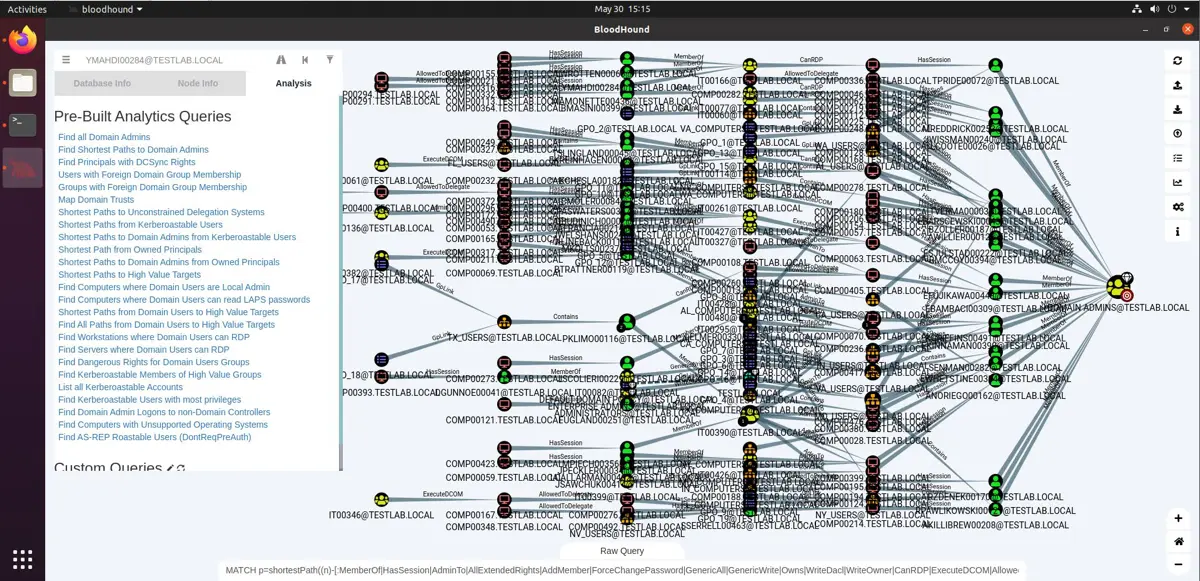Click the Back step icon in search bar

point(305,60)
